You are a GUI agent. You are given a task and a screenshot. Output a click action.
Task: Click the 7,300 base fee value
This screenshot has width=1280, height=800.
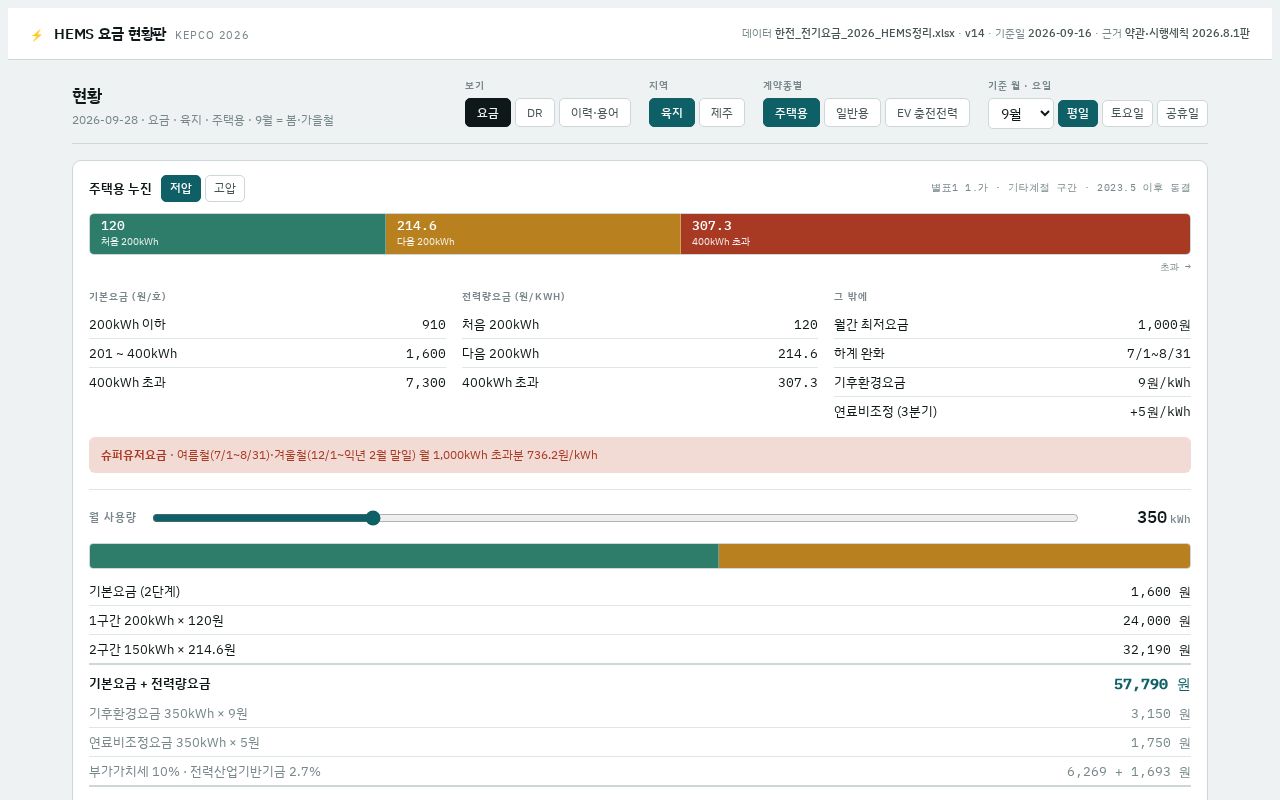coord(426,383)
